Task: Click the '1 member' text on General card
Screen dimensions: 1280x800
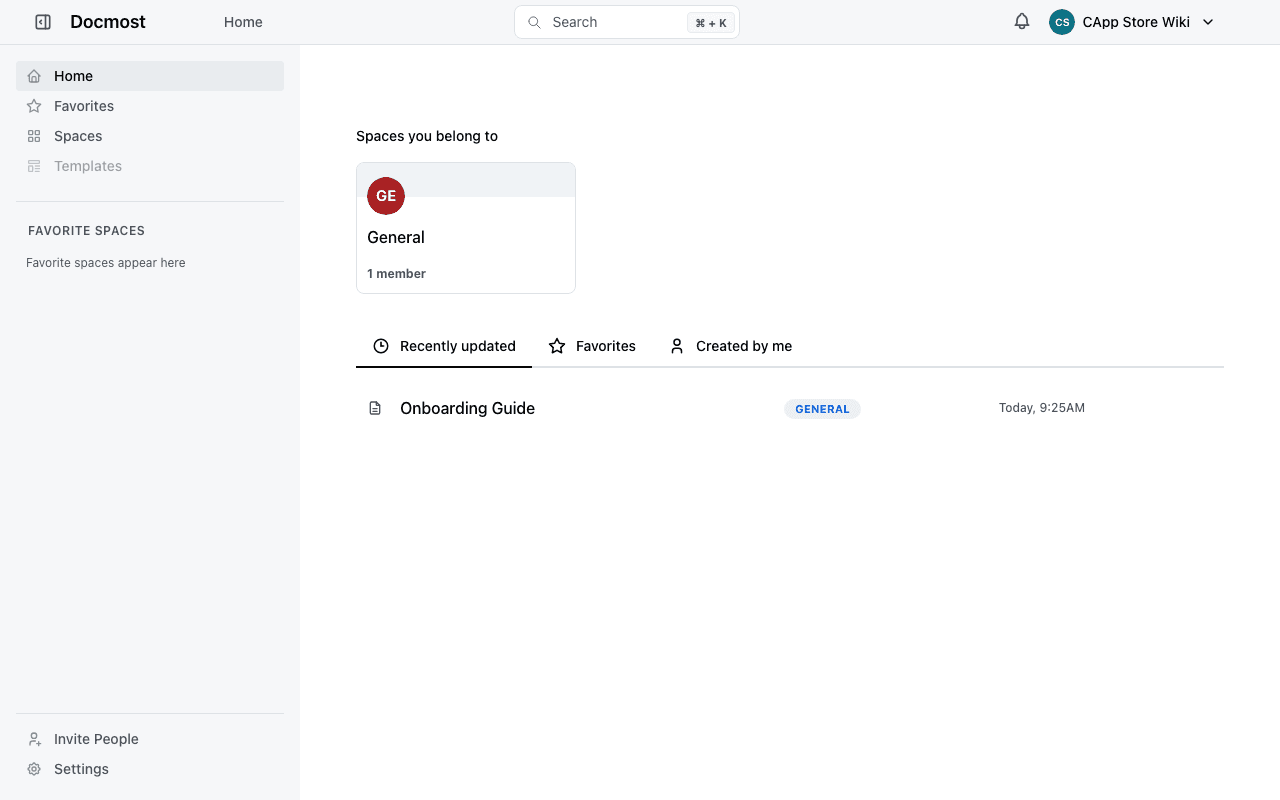Action: [x=396, y=274]
